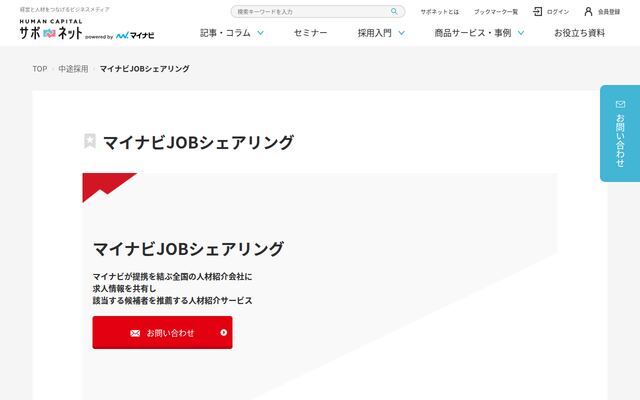
Task: Click the arrow icon in red inquiry button
Action: click(x=223, y=332)
